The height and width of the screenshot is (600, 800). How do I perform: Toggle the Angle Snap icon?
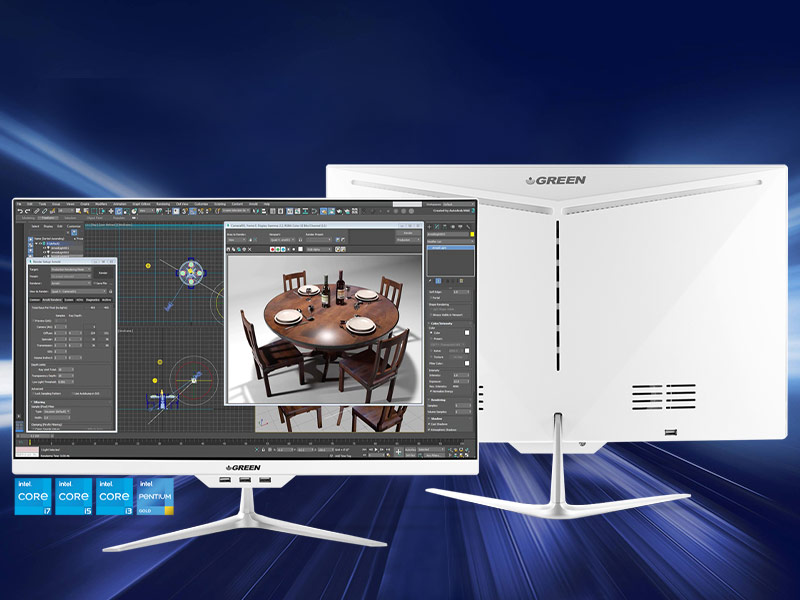(x=193, y=211)
